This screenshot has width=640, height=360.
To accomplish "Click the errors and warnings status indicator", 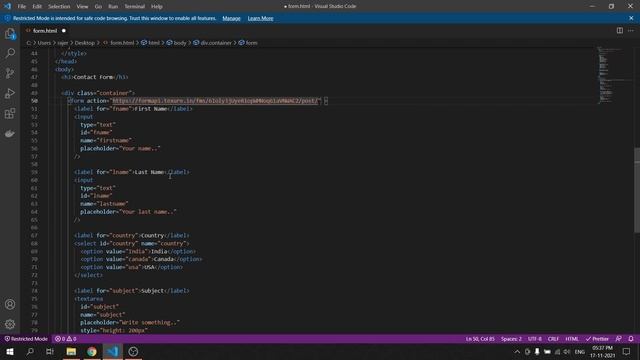I will (x=66, y=339).
